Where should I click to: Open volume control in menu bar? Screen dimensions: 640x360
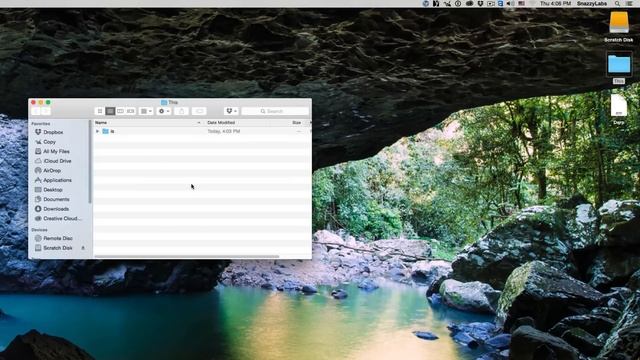tap(511, 4)
